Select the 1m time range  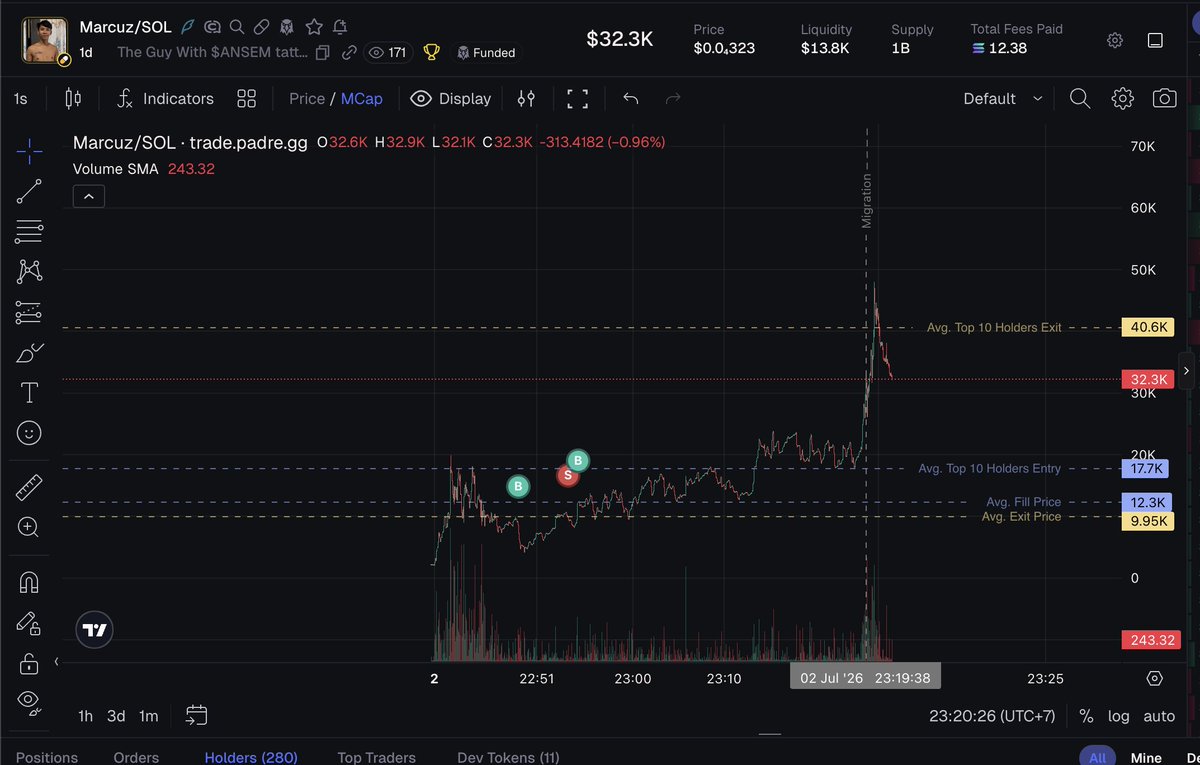pyautogui.click(x=148, y=715)
